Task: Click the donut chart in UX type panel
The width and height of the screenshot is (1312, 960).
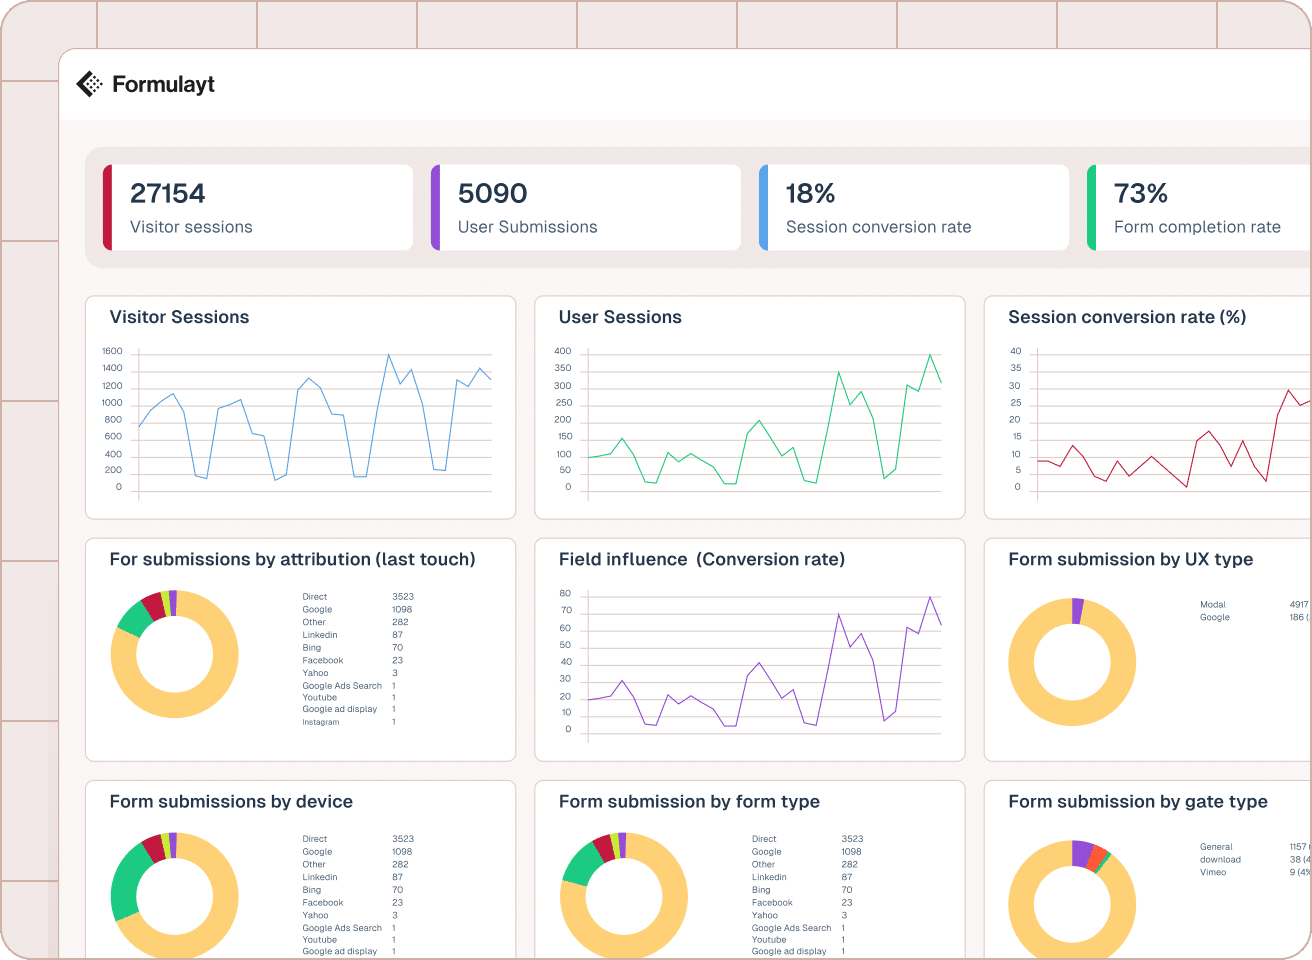Action: coord(1072,662)
